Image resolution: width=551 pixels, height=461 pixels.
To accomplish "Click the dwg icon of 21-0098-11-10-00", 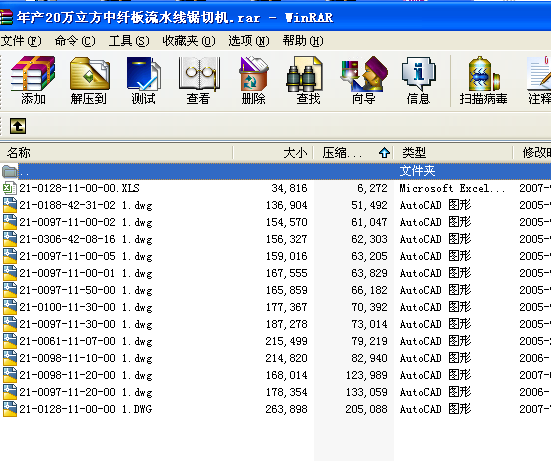I will click(x=9, y=358).
